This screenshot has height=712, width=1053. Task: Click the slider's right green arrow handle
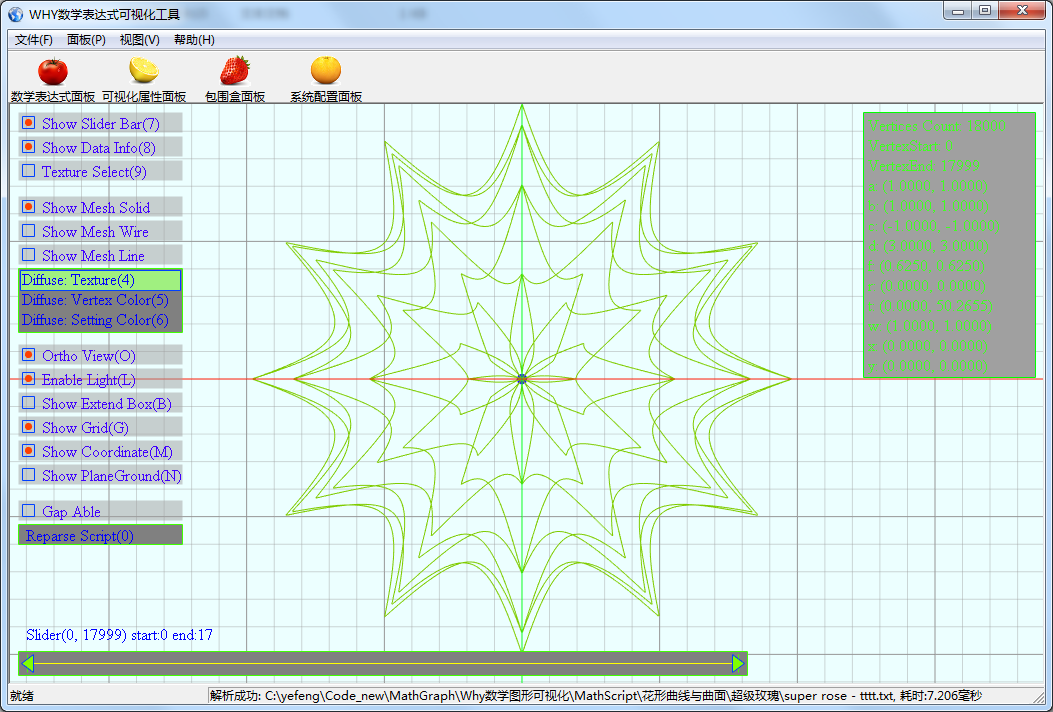738,664
